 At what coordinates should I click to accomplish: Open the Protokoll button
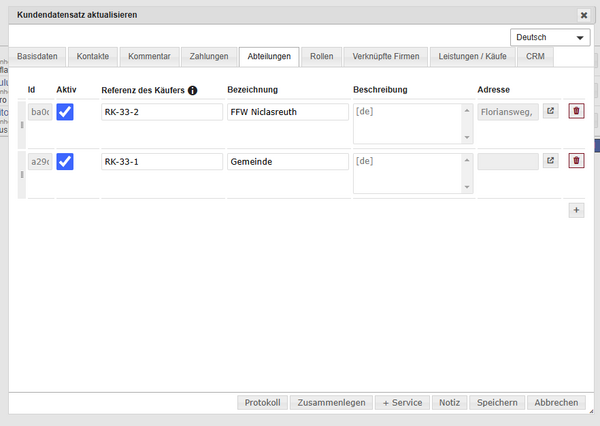[x=264, y=402]
